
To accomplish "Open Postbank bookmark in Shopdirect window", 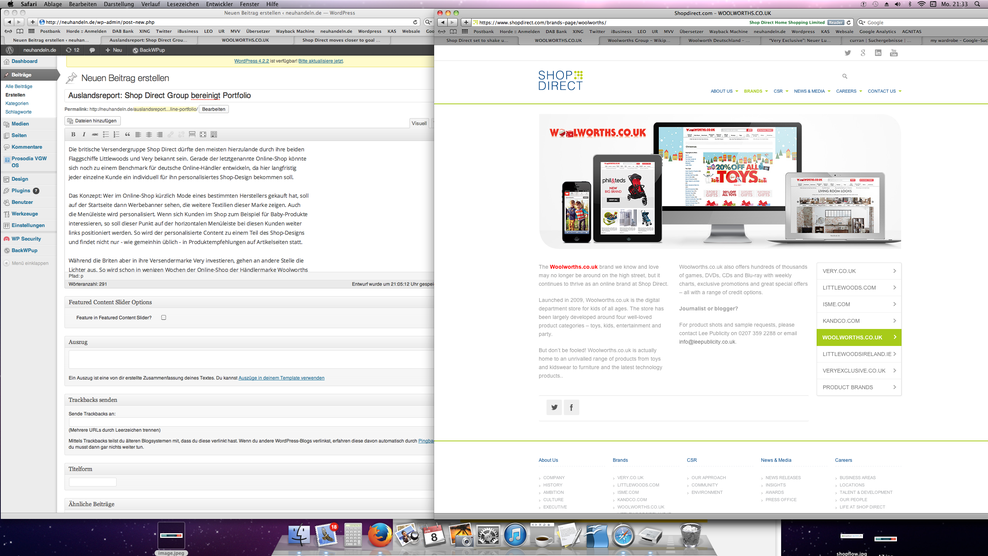I will tap(483, 31).
